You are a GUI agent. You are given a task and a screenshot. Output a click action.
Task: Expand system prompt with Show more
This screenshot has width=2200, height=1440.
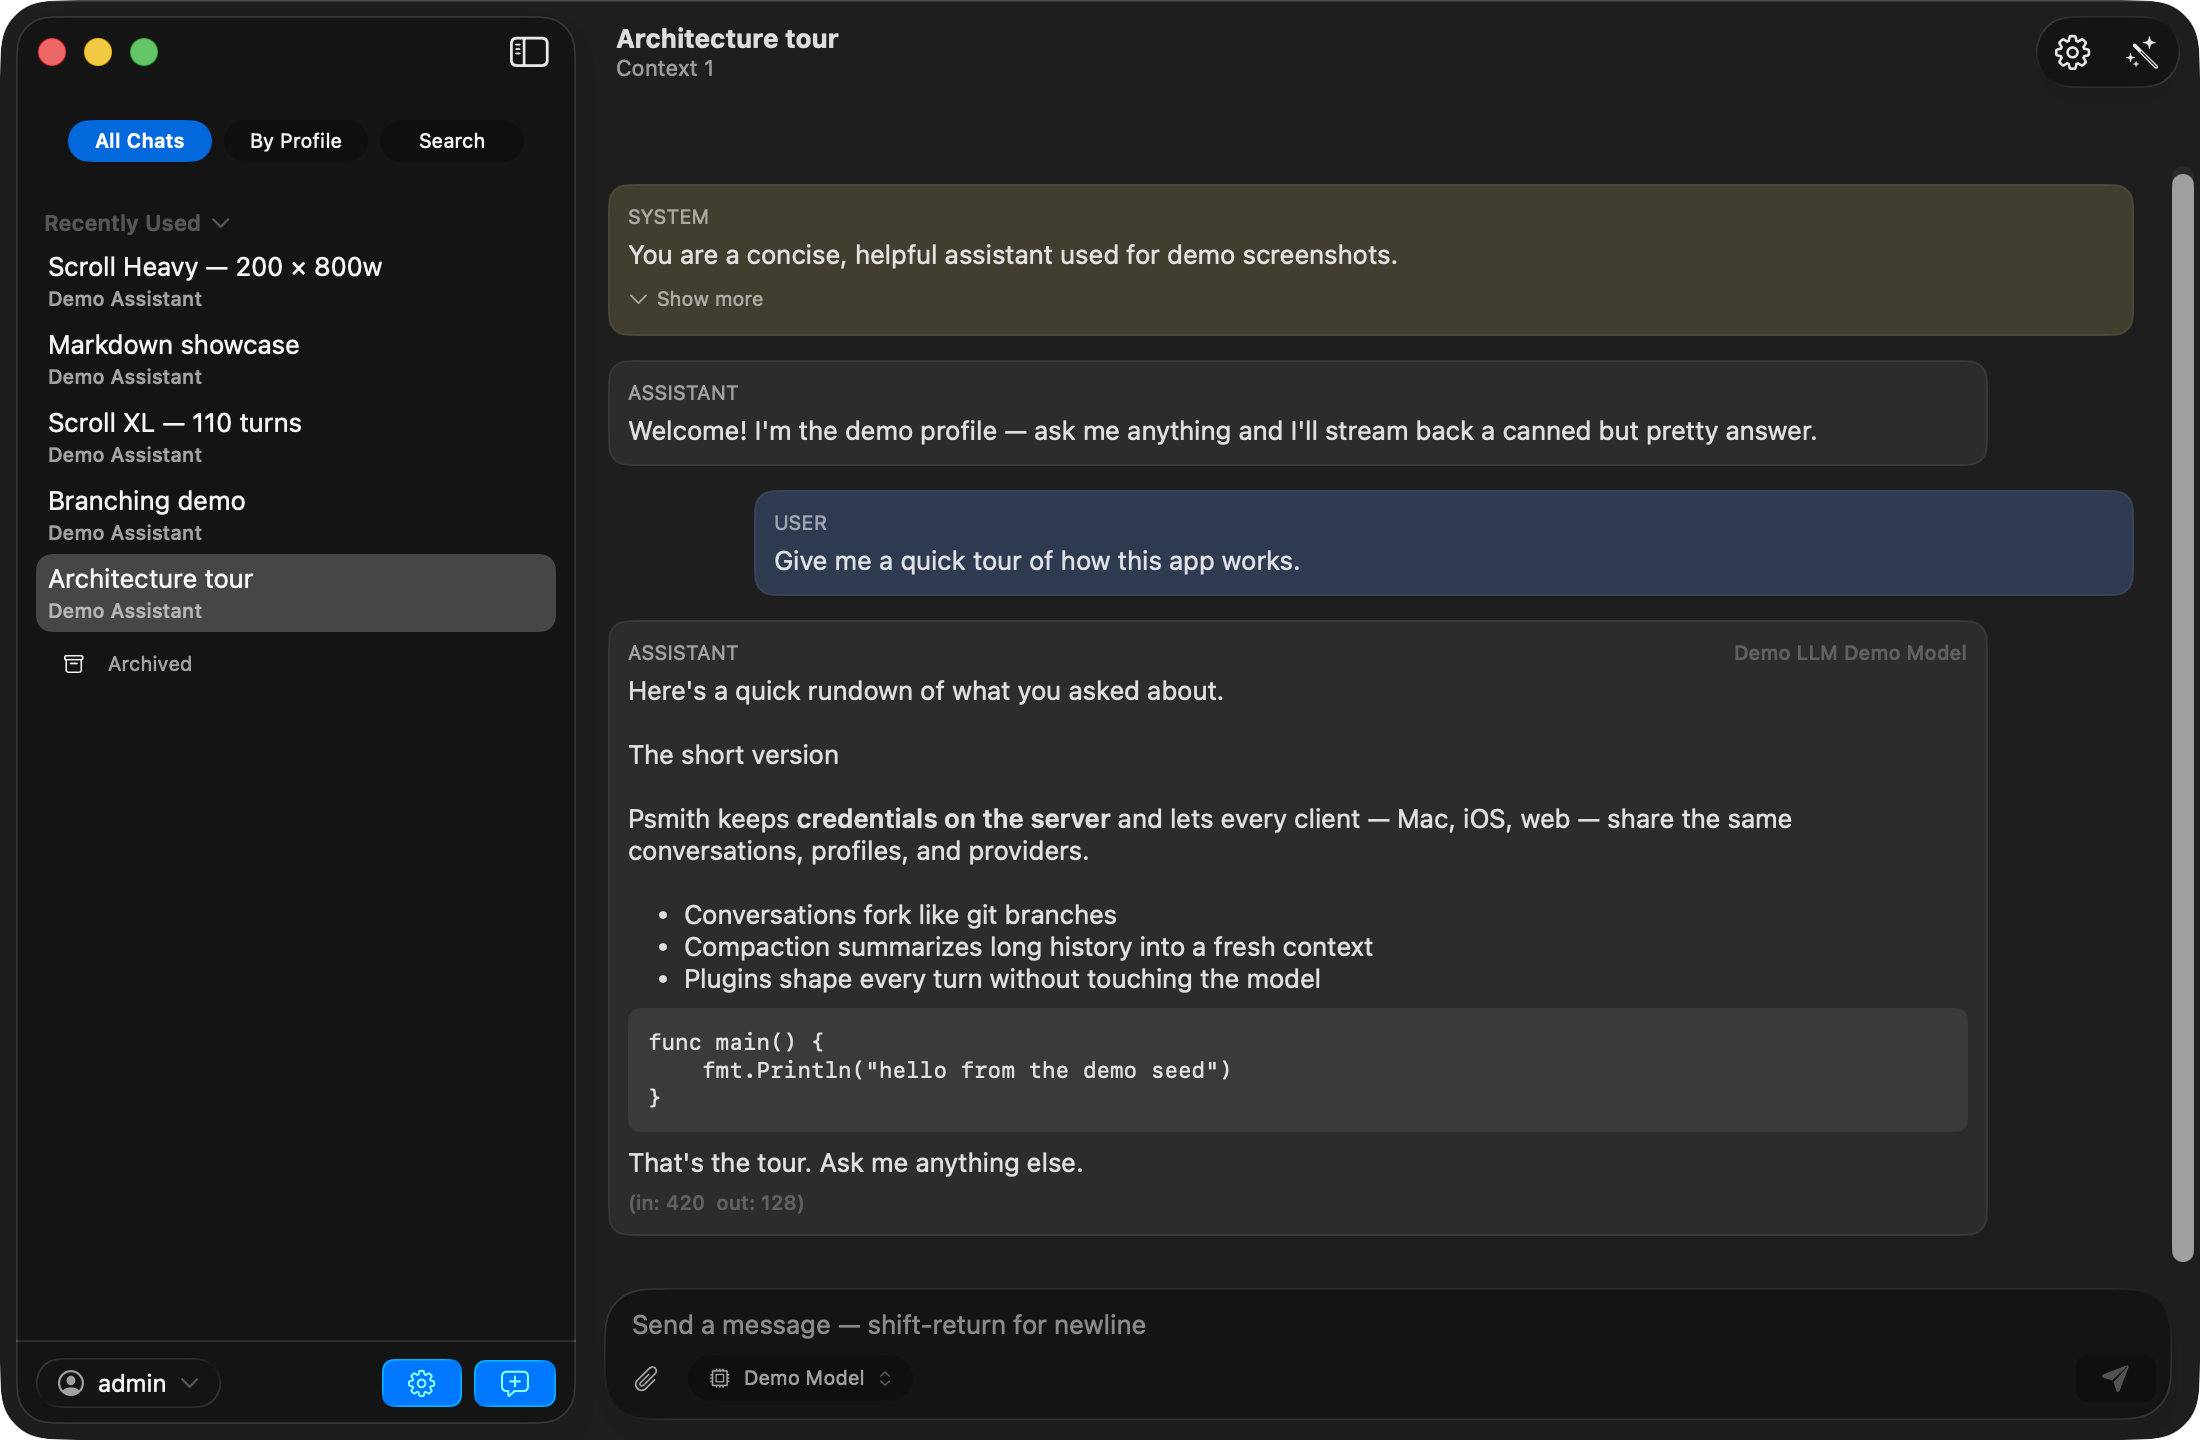click(x=696, y=299)
